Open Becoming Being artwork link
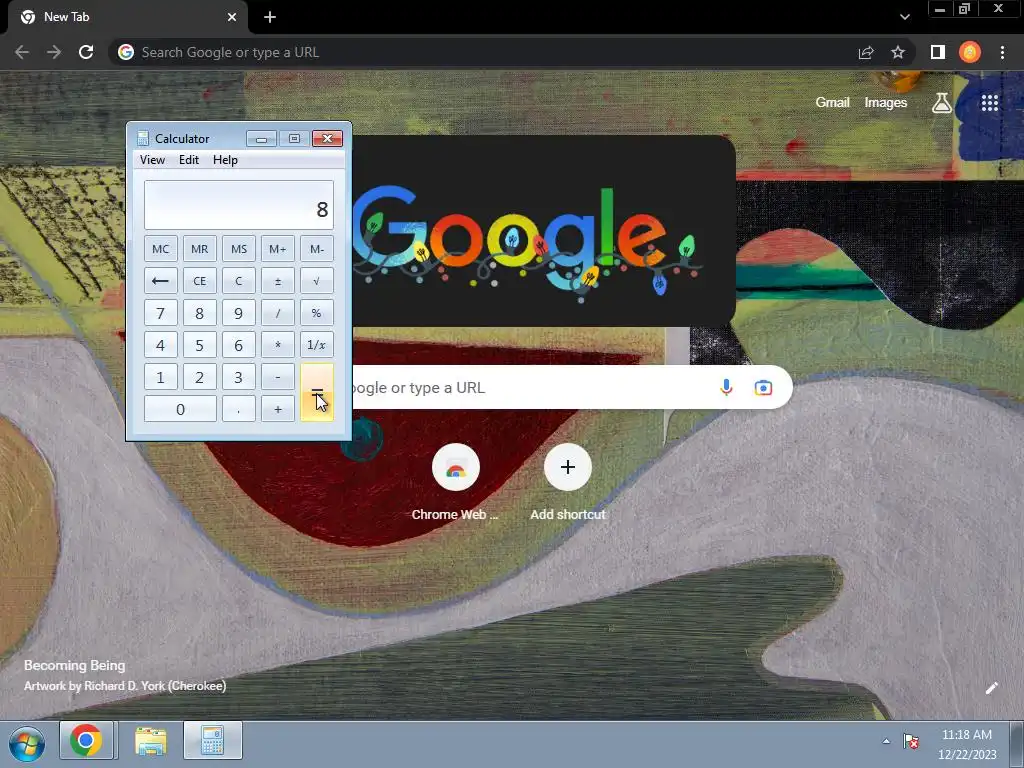1024x768 pixels. point(74,665)
